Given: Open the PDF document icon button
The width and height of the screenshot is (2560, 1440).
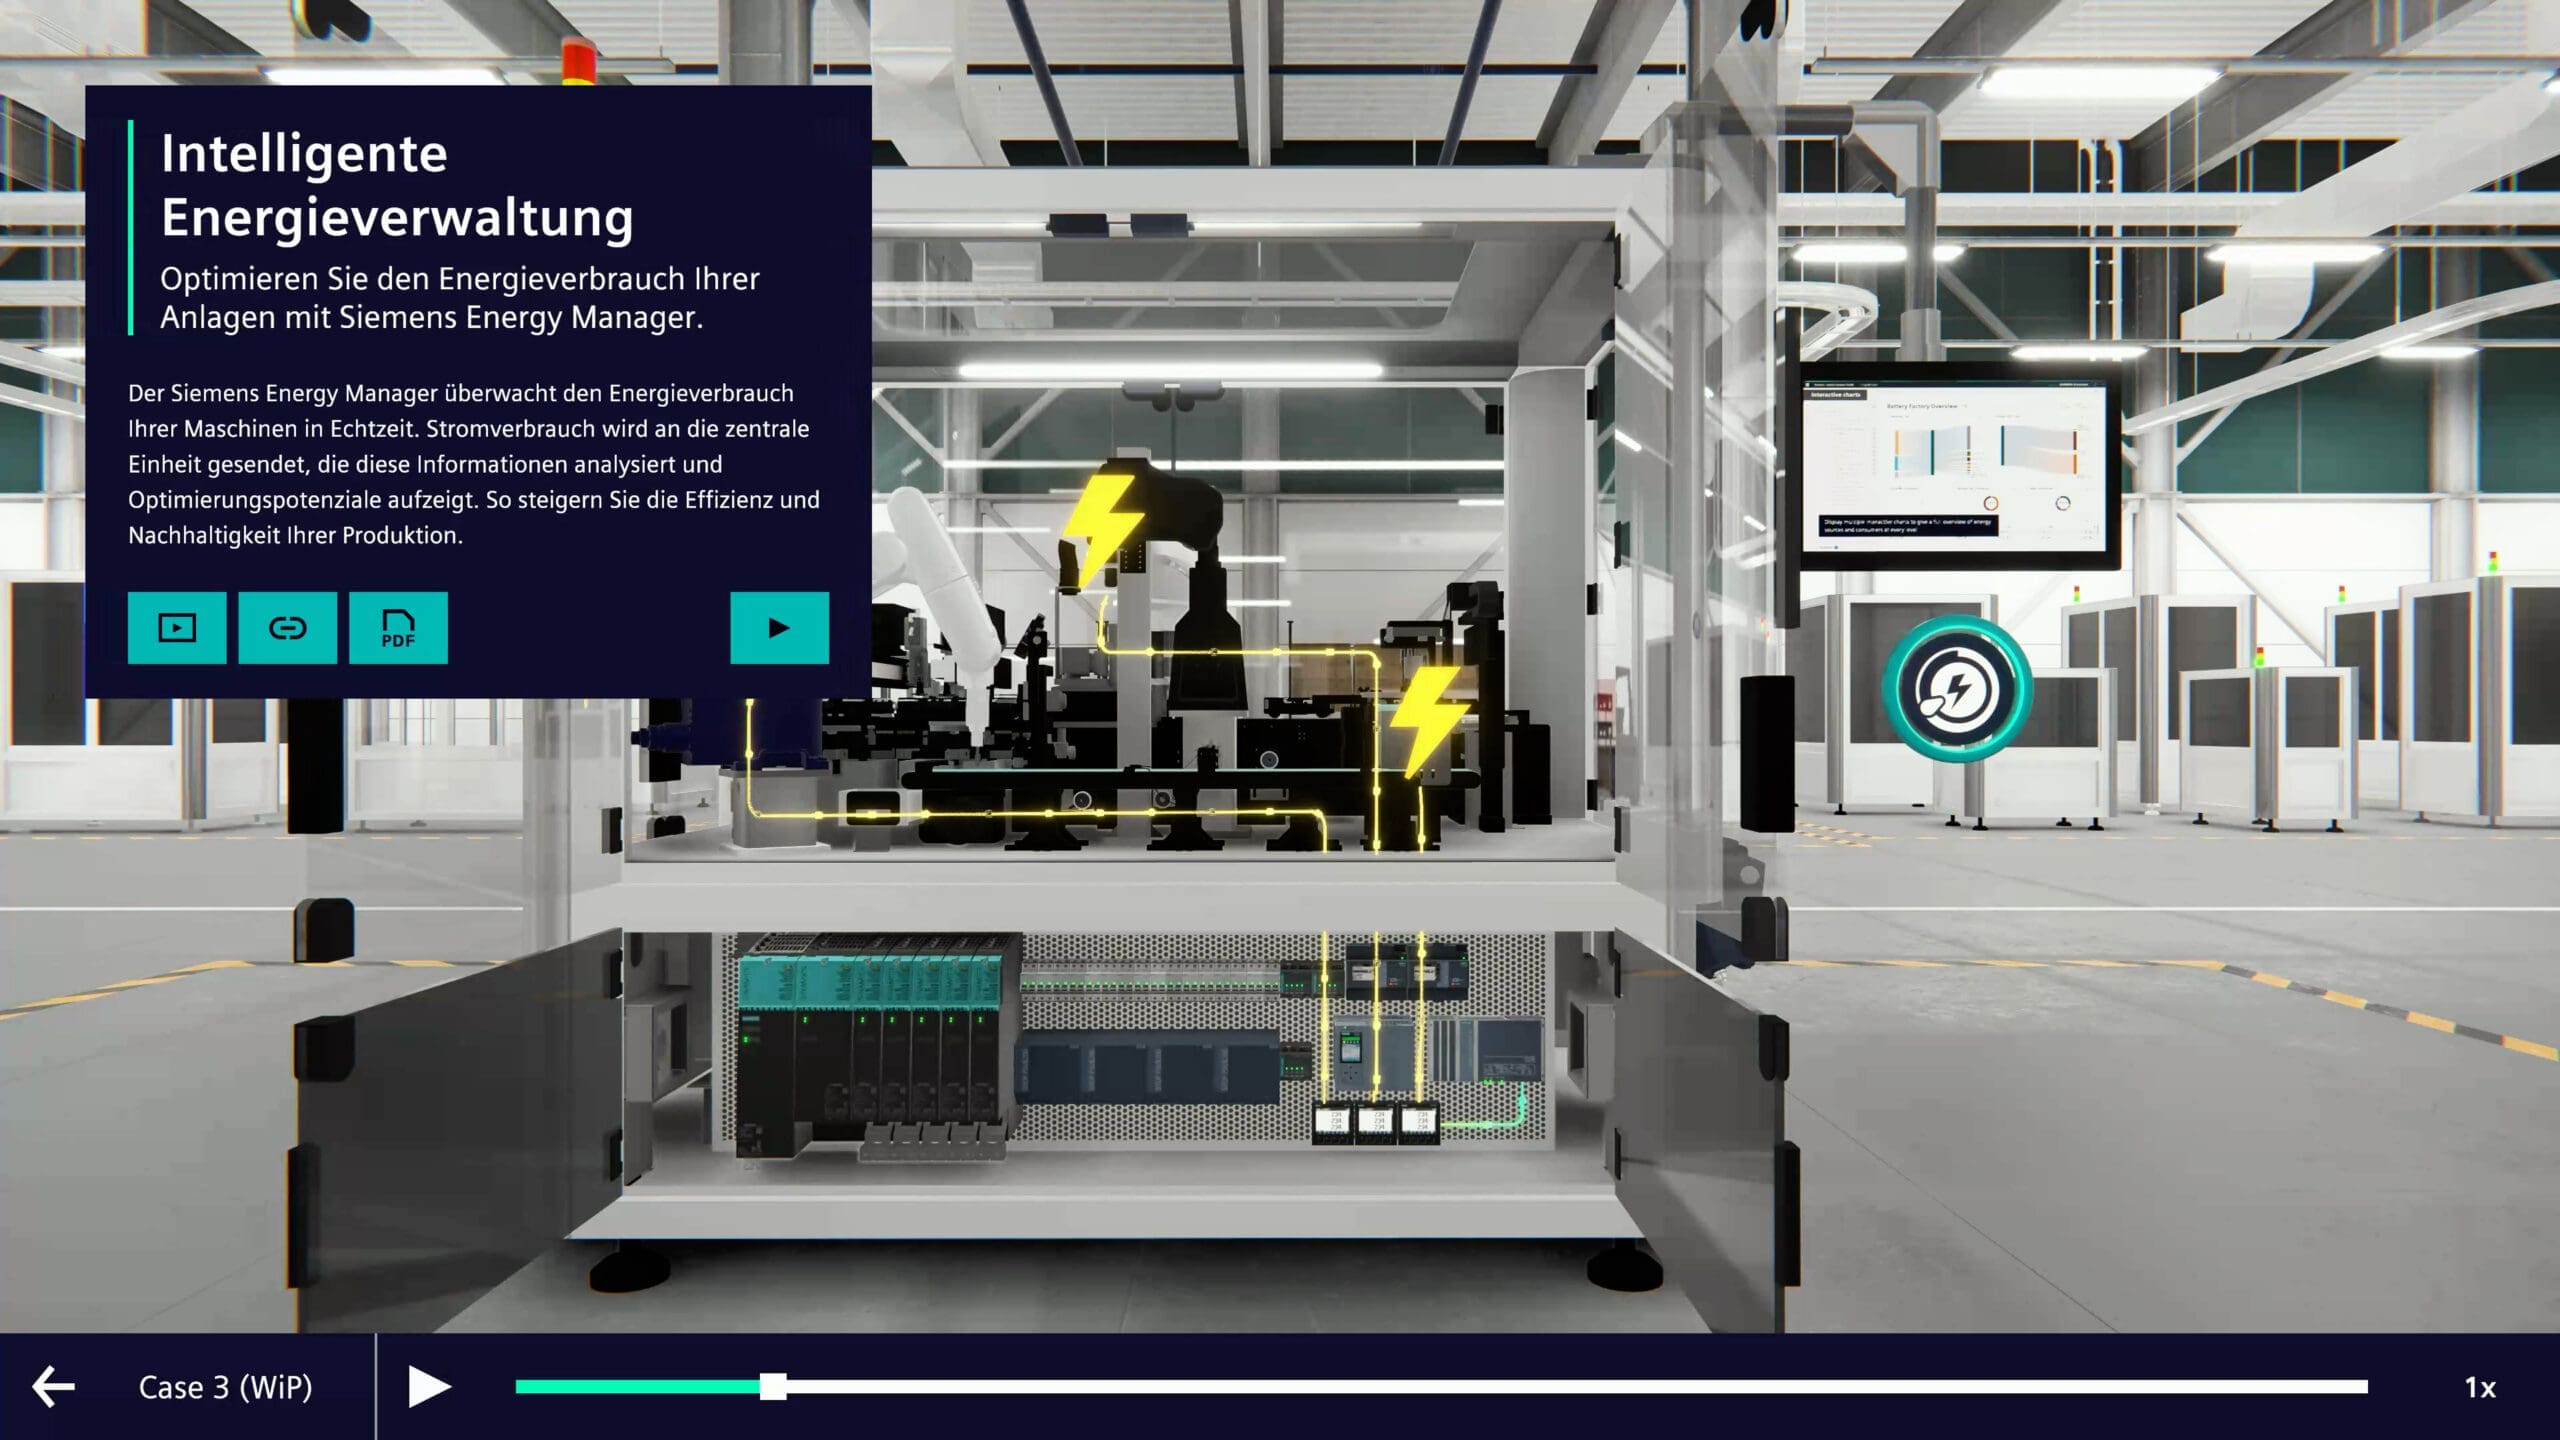Looking at the screenshot, I should (x=398, y=628).
